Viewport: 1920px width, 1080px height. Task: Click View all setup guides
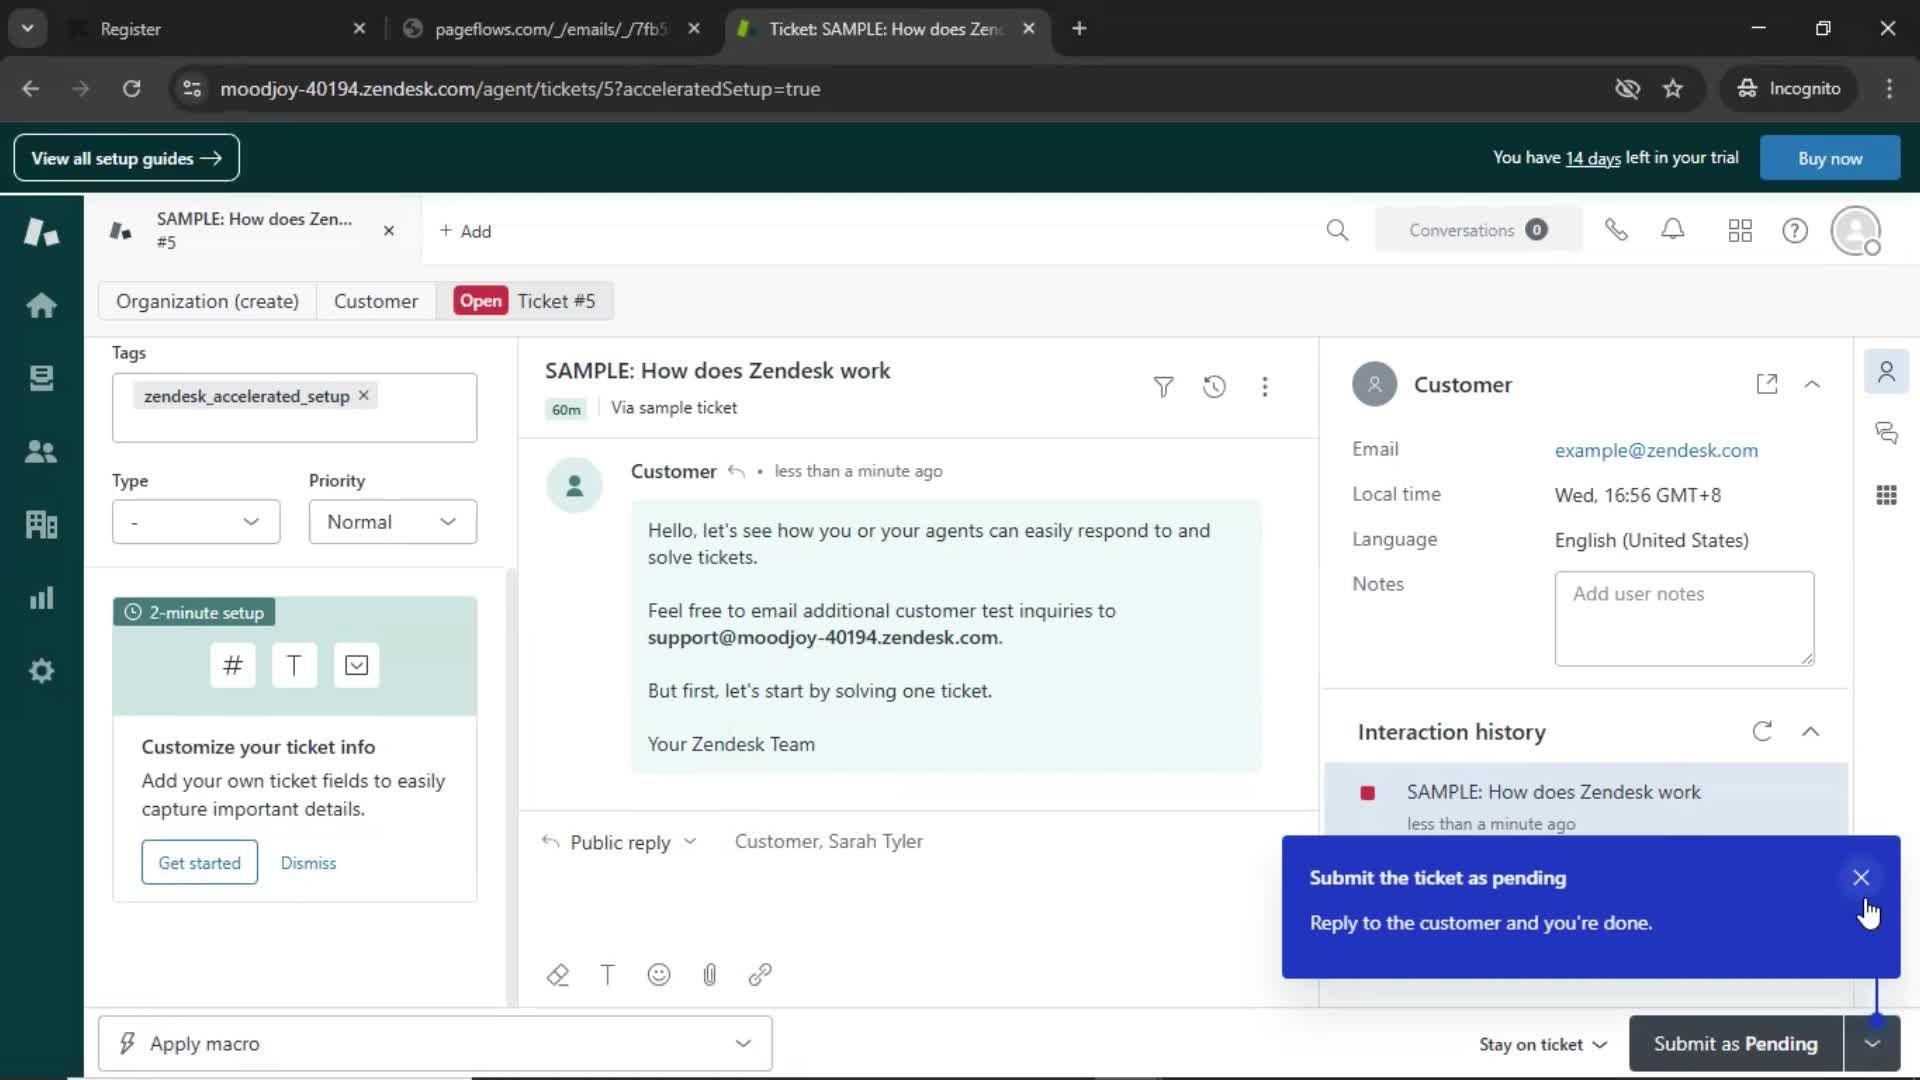126,158
